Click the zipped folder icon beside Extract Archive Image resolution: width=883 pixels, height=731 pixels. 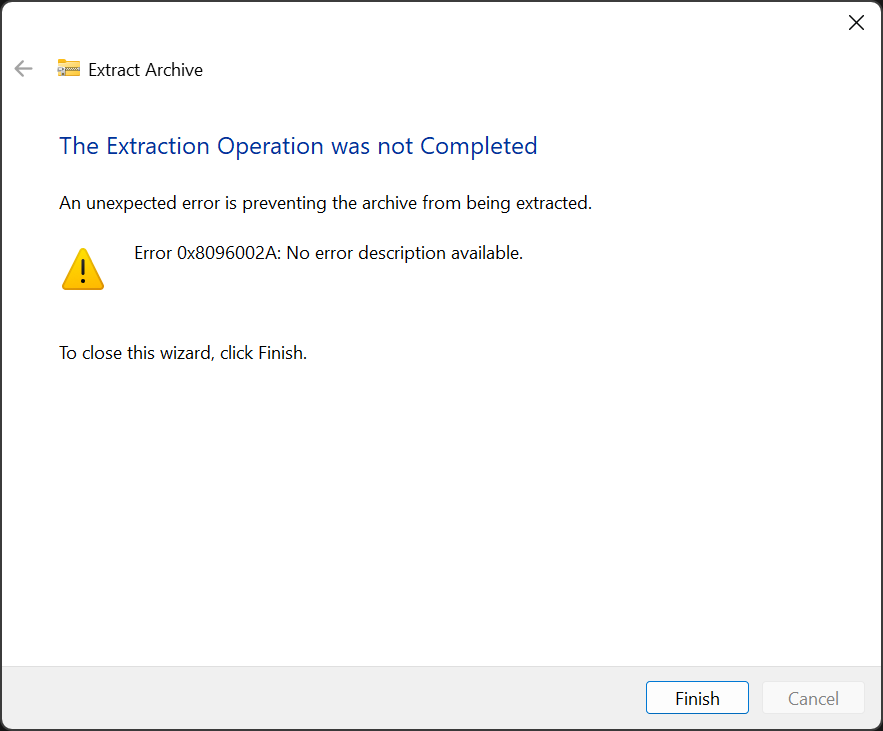tap(68, 69)
